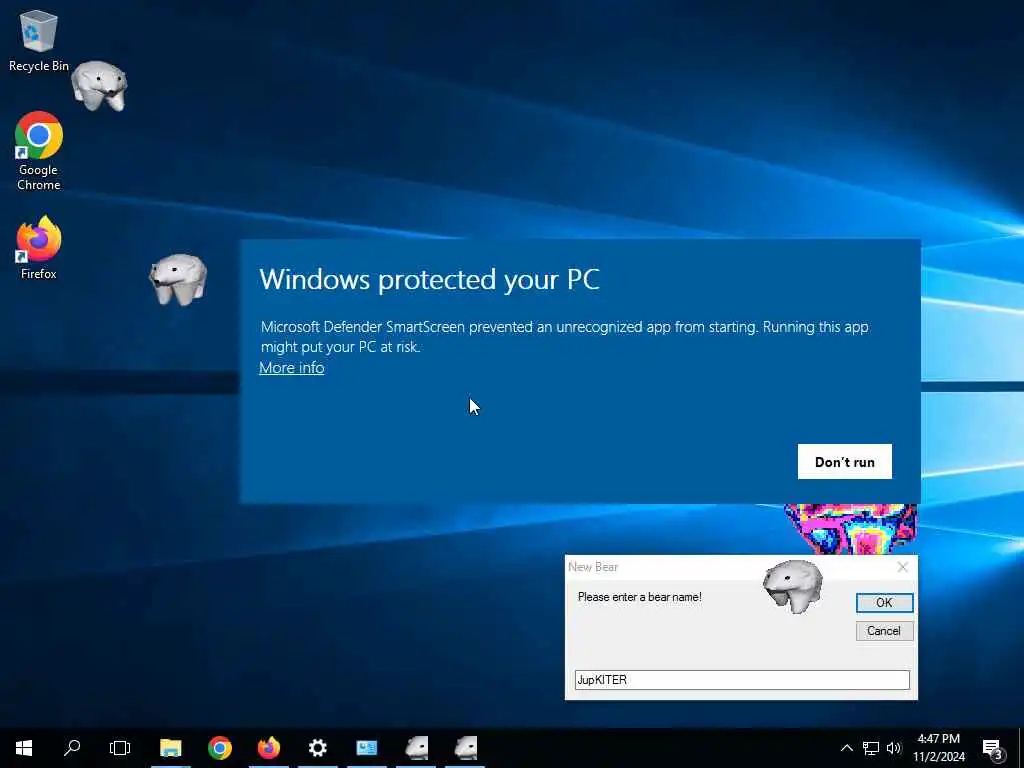This screenshot has height=768, width=1024.
Task: Open volume control tray icon
Action: click(x=894, y=748)
